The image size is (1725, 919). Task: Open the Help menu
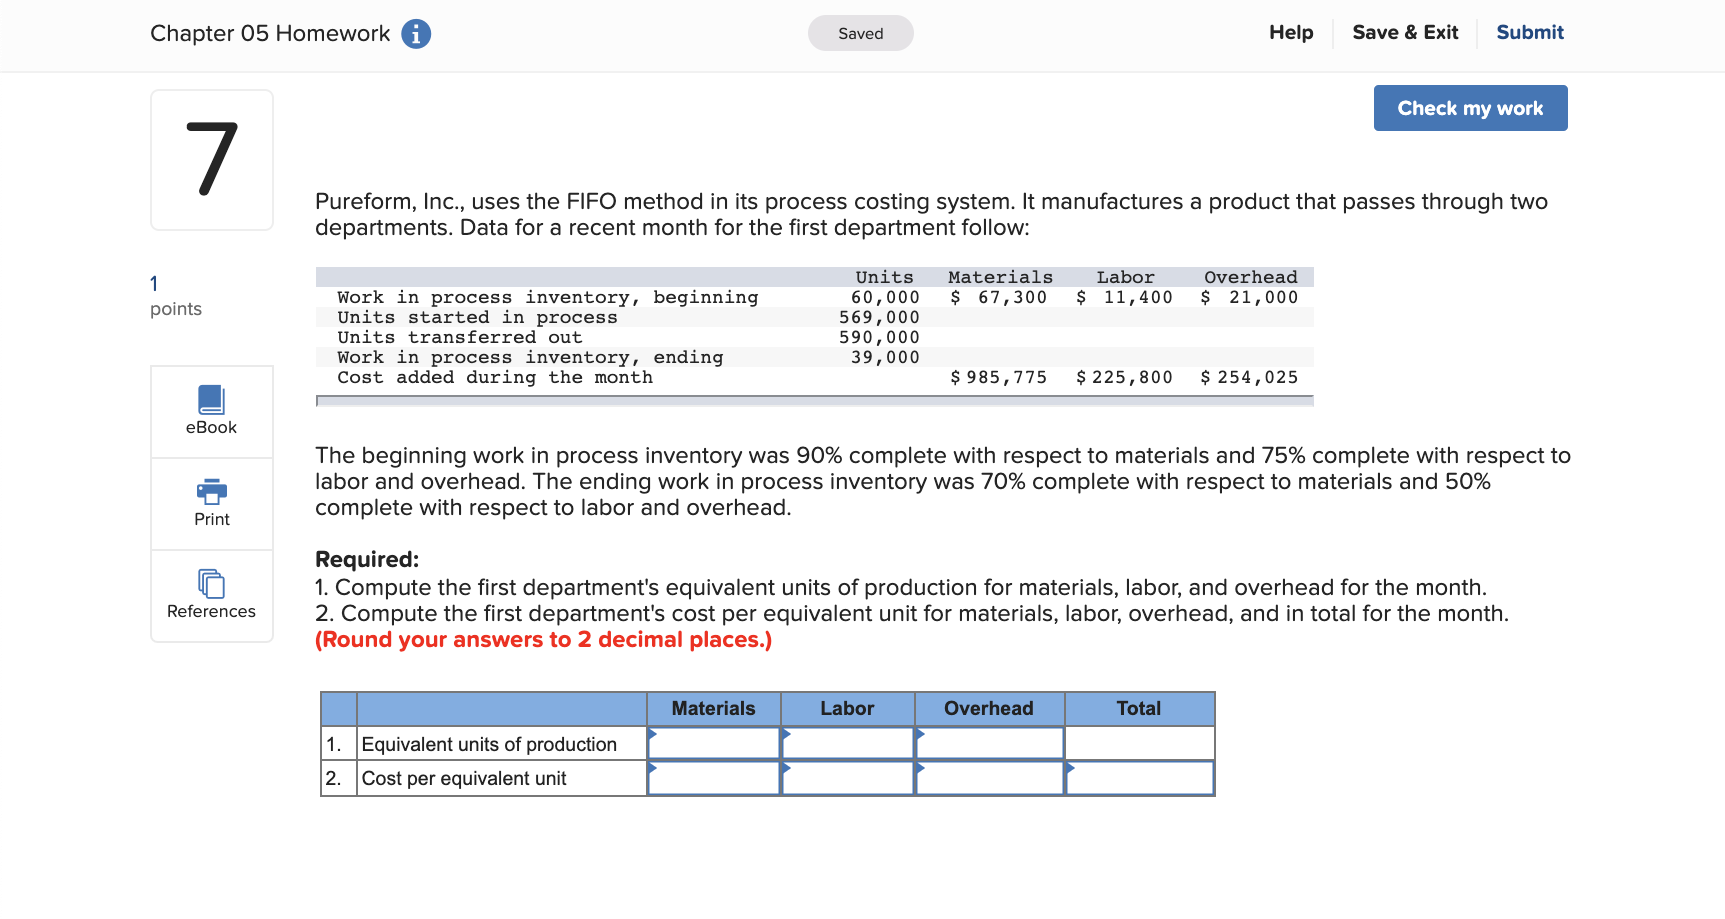click(1290, 32)
